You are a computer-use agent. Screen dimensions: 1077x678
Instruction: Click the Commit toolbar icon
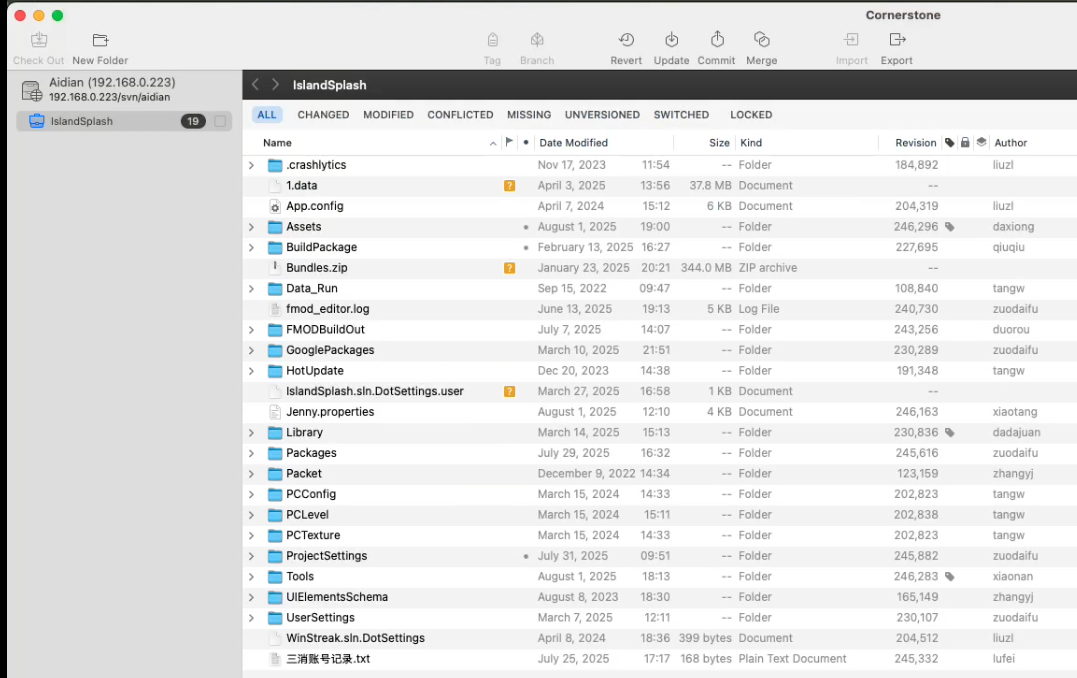tap(717, 40)
